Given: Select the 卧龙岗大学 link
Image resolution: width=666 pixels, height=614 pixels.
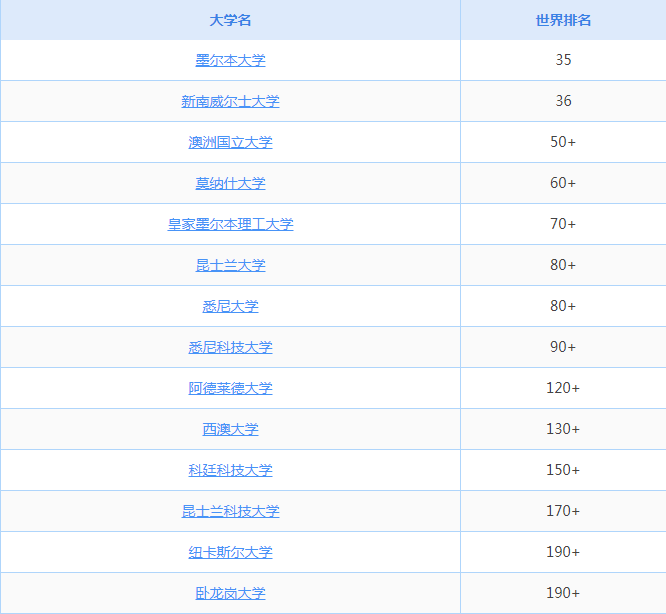Looking at the screenshot, I should click(x=230, y=593).
